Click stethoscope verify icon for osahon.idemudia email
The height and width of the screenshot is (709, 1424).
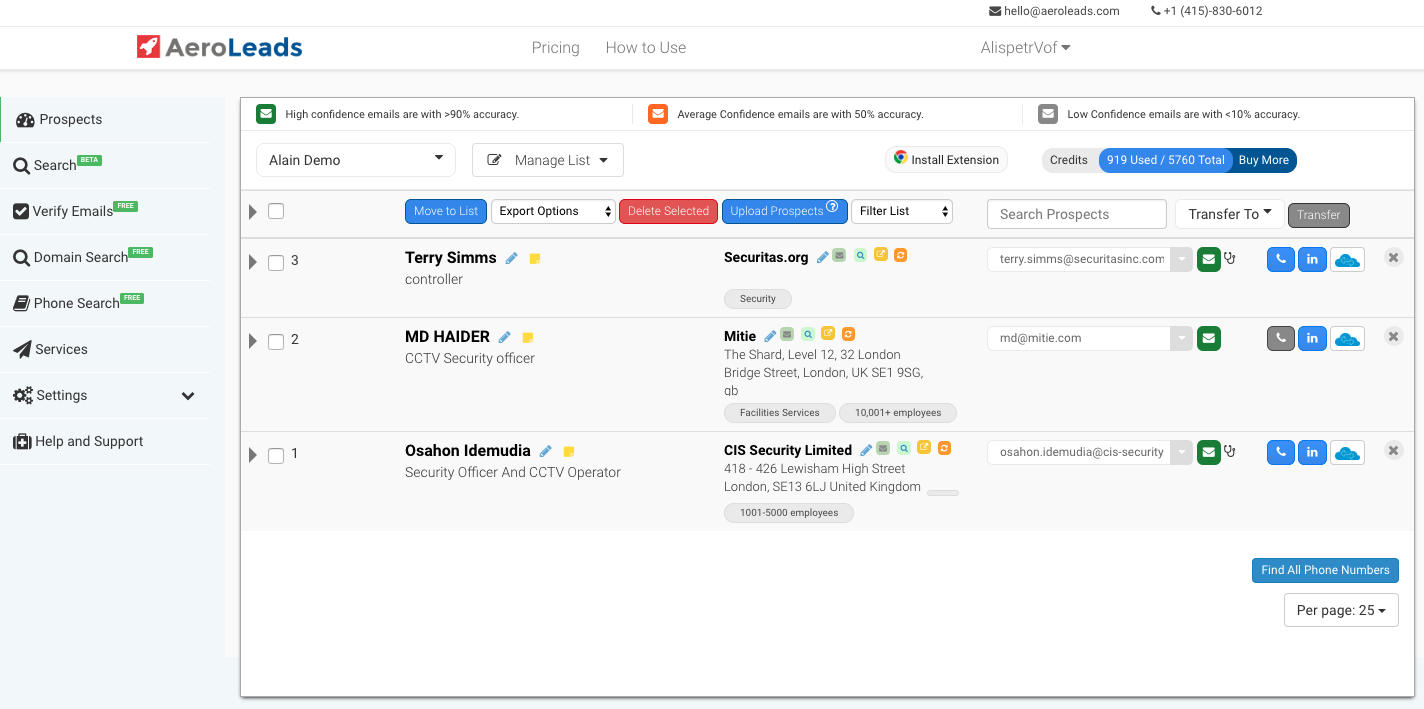[1230, 451]
